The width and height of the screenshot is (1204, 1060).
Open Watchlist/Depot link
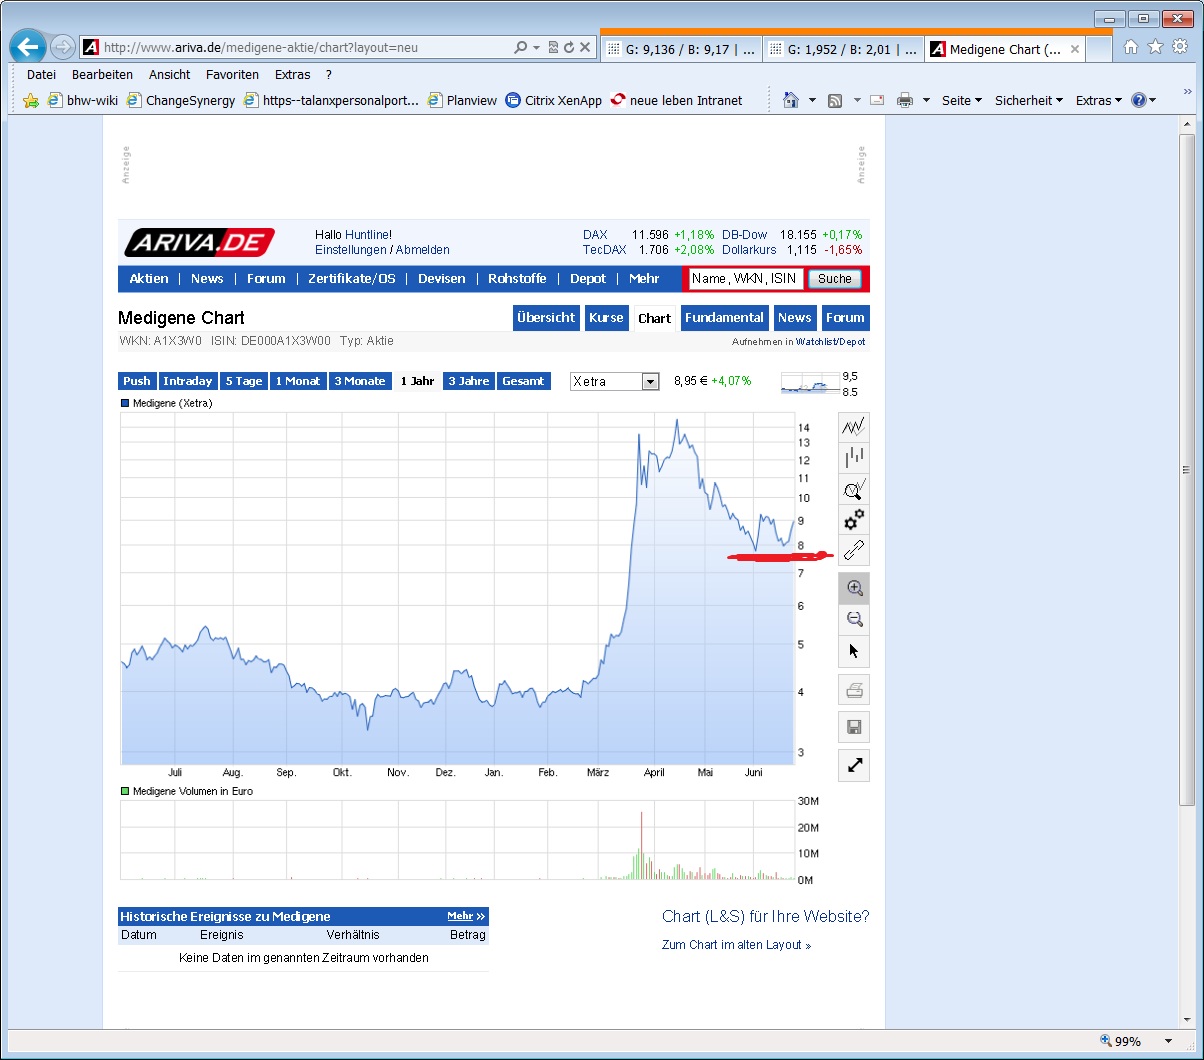pyautogui.click(x=831, y=342)
